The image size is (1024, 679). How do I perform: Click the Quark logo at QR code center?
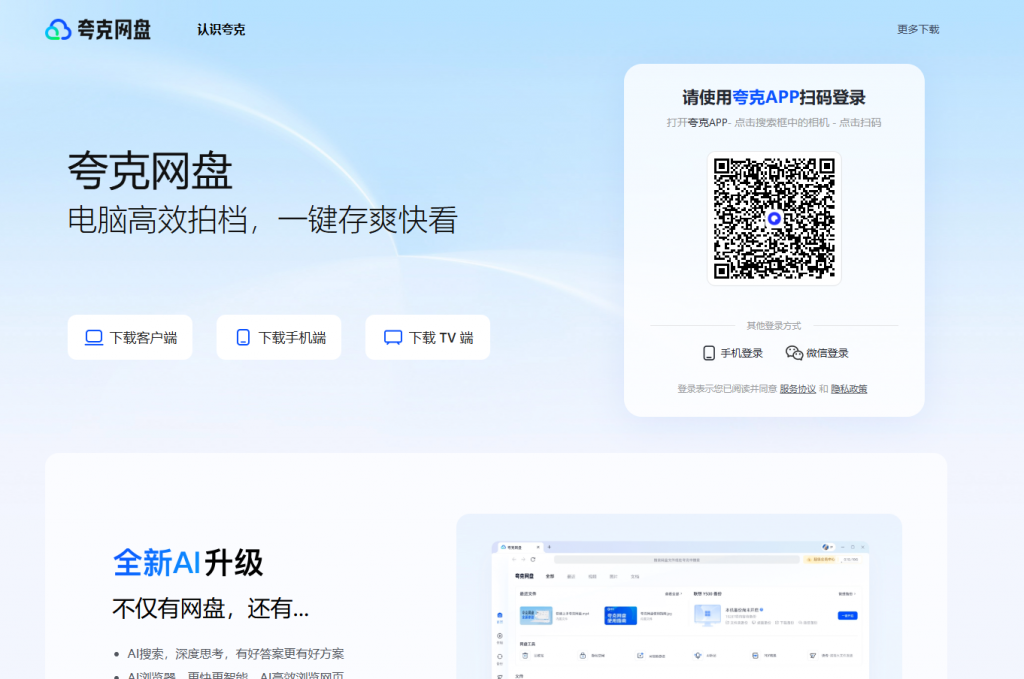tap(774, 216)
